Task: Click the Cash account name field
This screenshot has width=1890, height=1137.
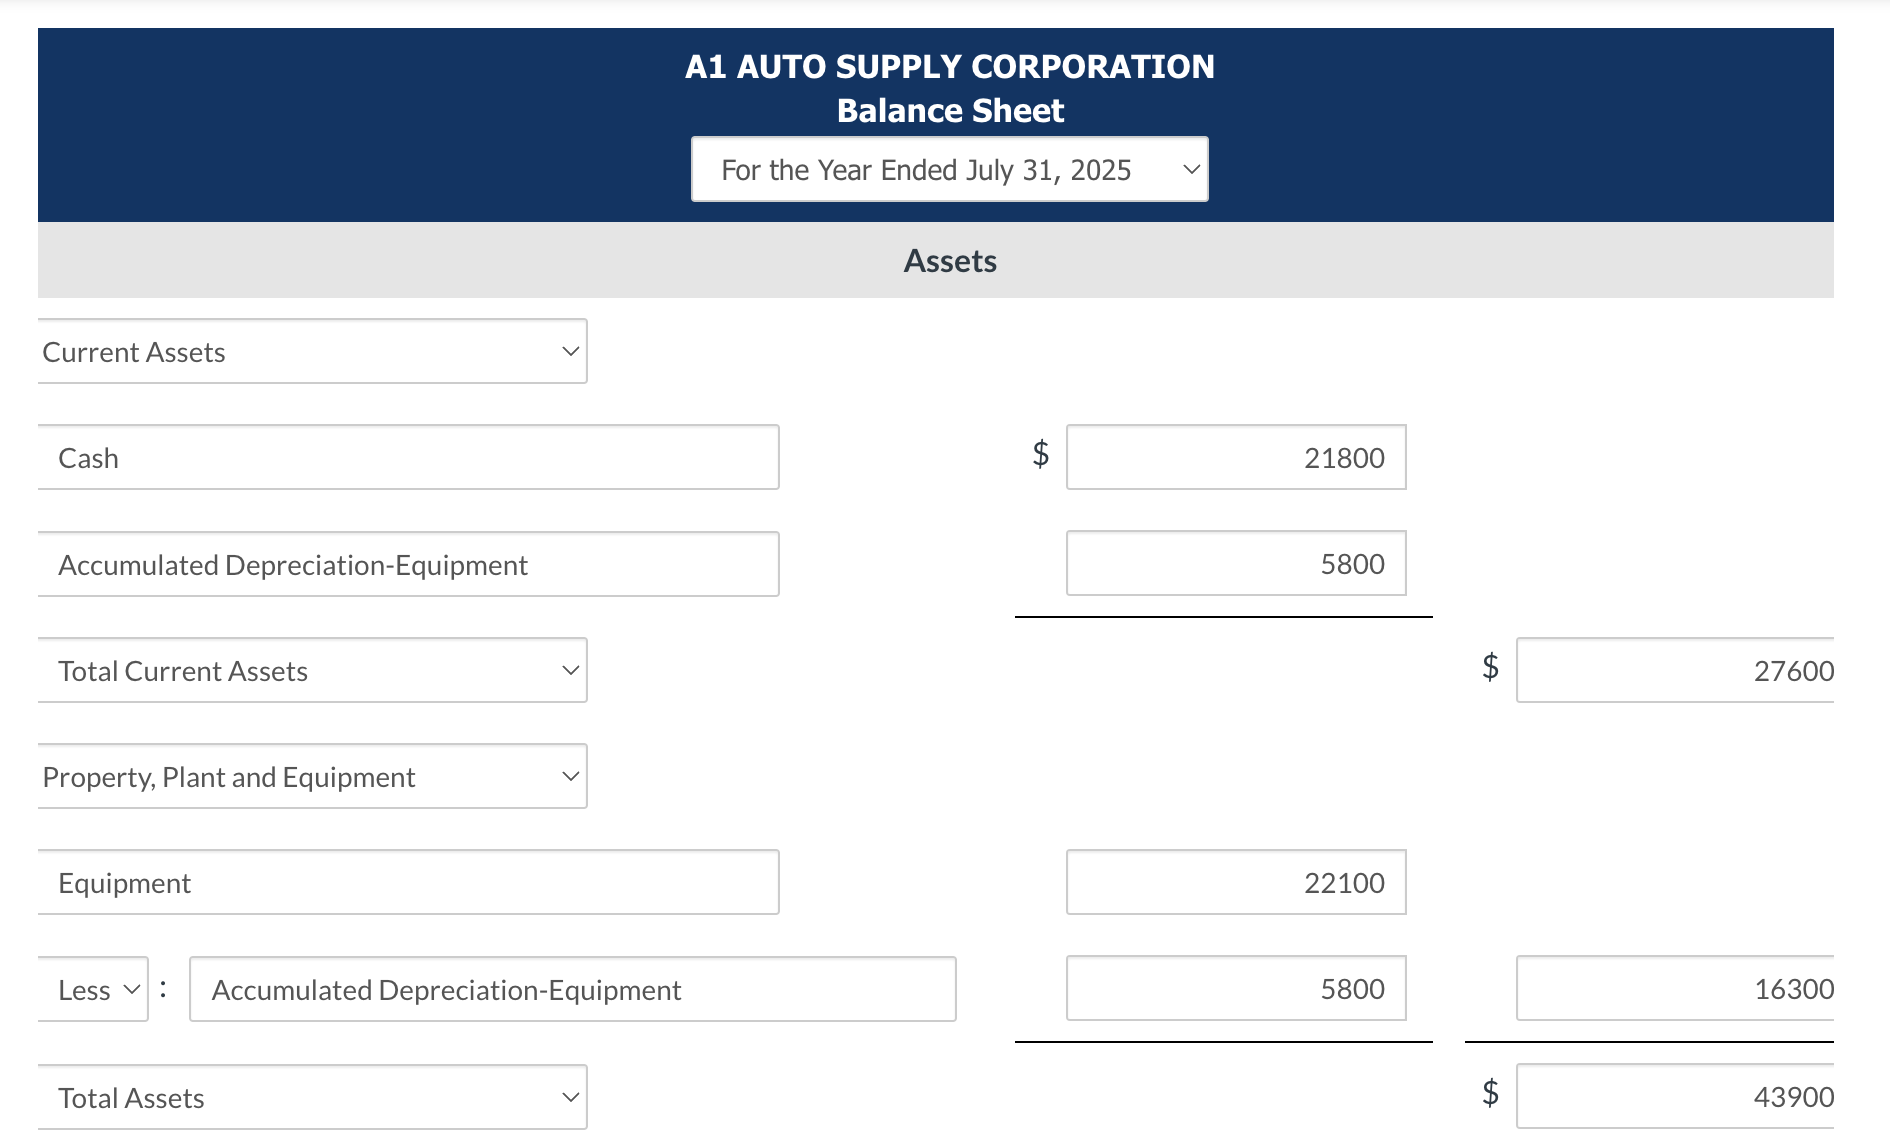Action: (408, 457)
